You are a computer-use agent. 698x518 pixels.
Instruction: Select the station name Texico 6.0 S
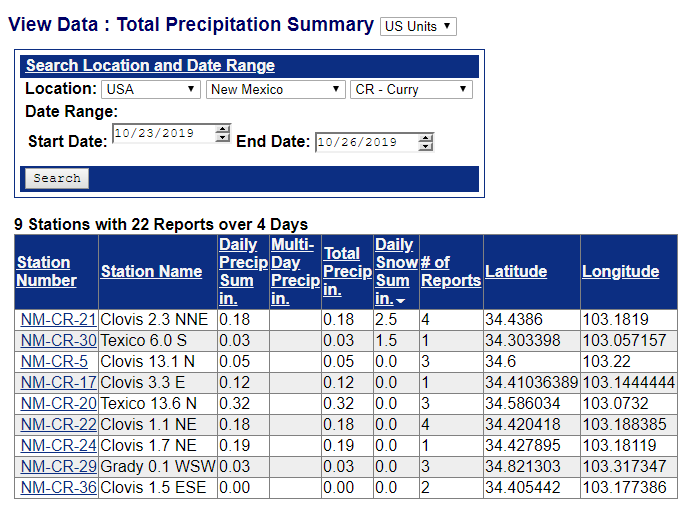coord(143,340)
